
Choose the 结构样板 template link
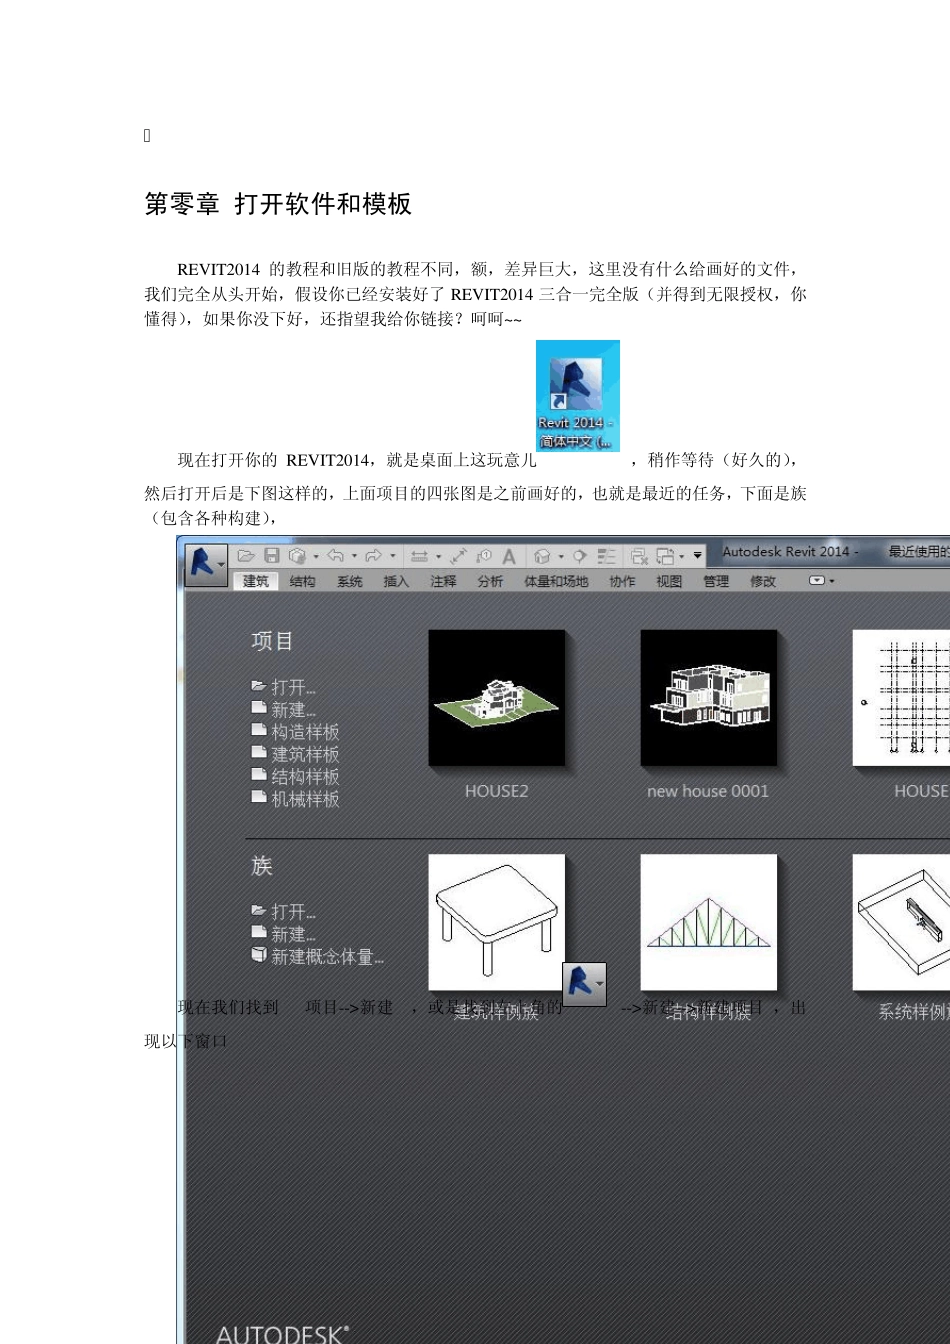[305, 776]
